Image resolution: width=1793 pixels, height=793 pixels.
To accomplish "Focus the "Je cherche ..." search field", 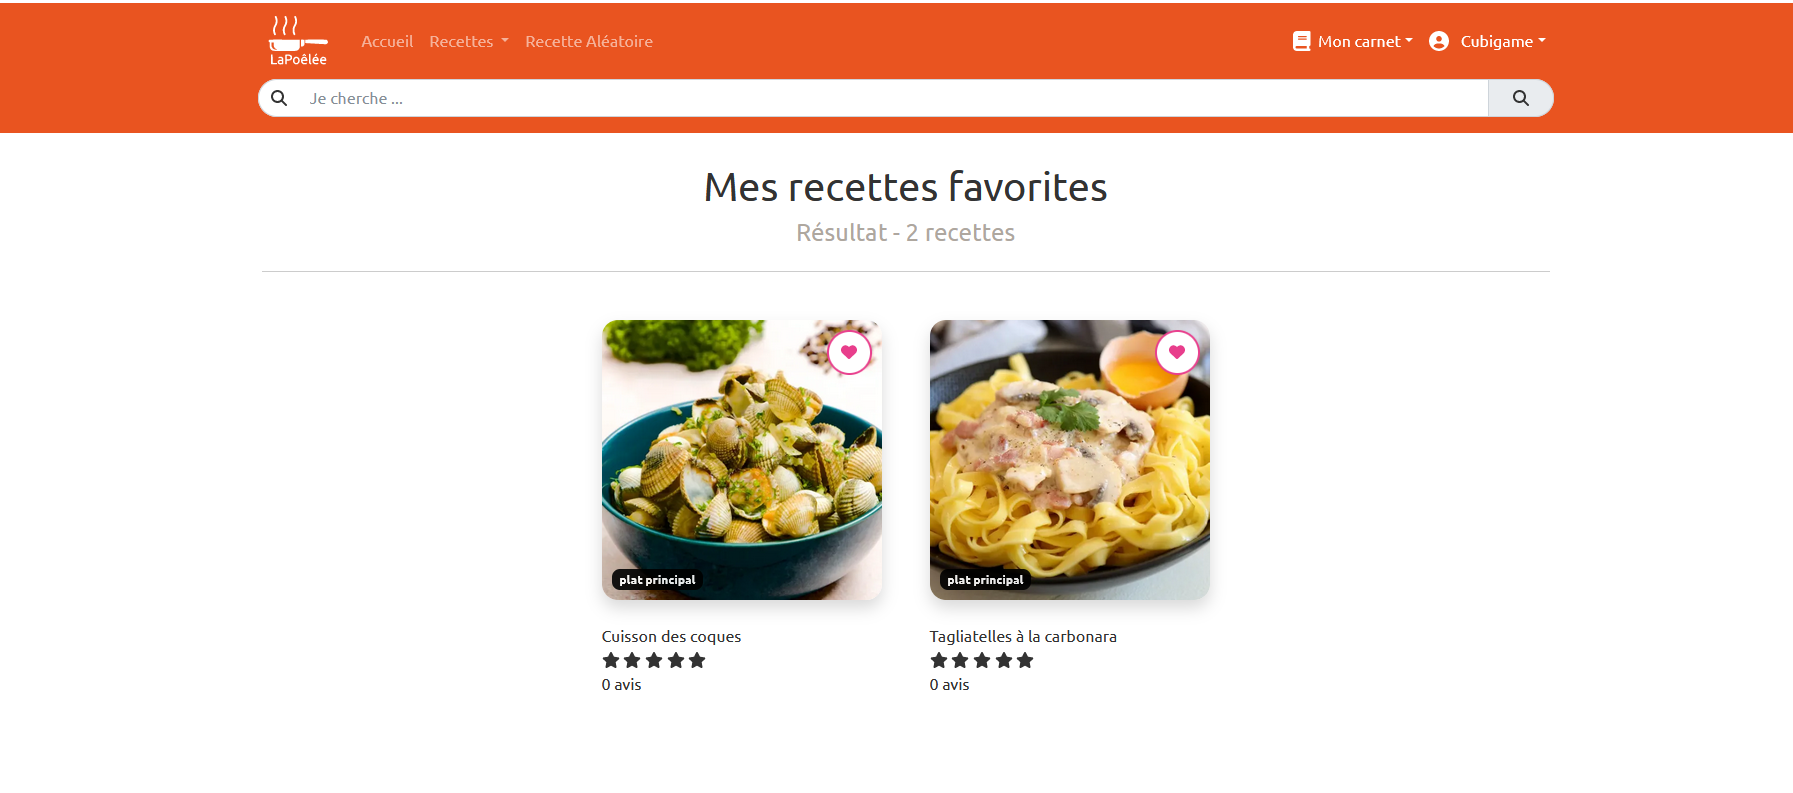I will (890, 98).
